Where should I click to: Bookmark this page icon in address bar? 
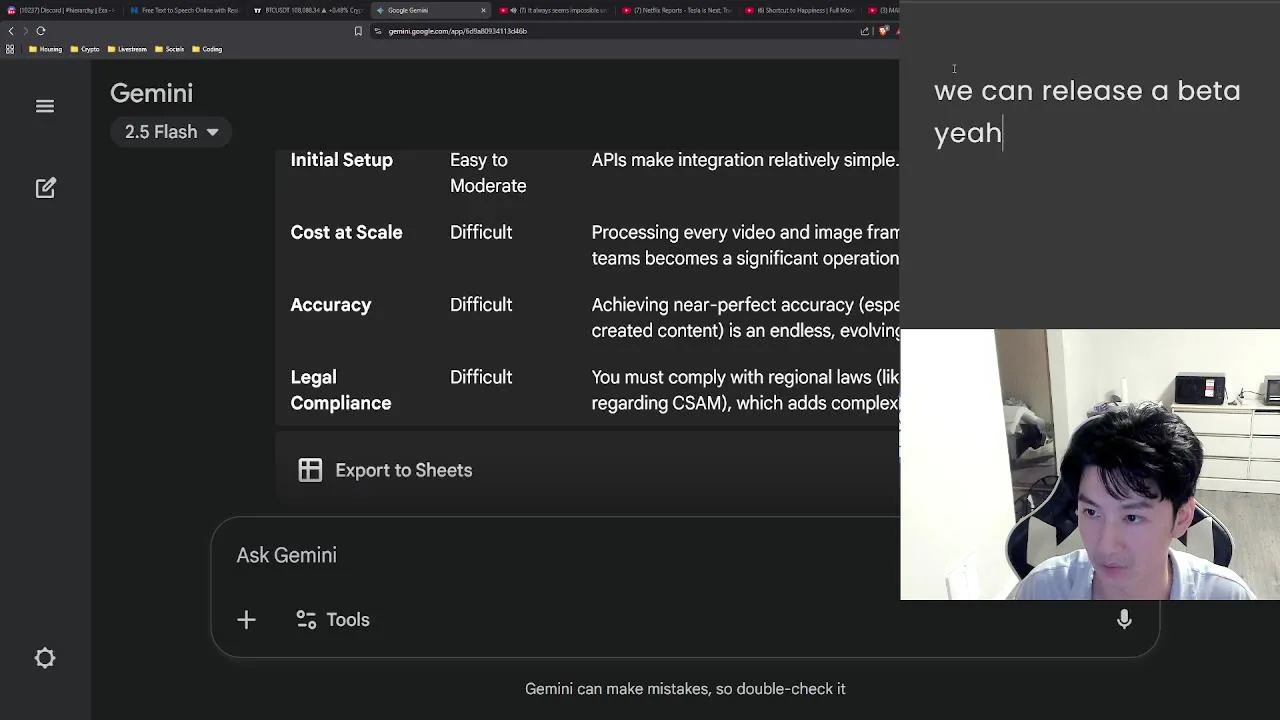click(358, 31)
